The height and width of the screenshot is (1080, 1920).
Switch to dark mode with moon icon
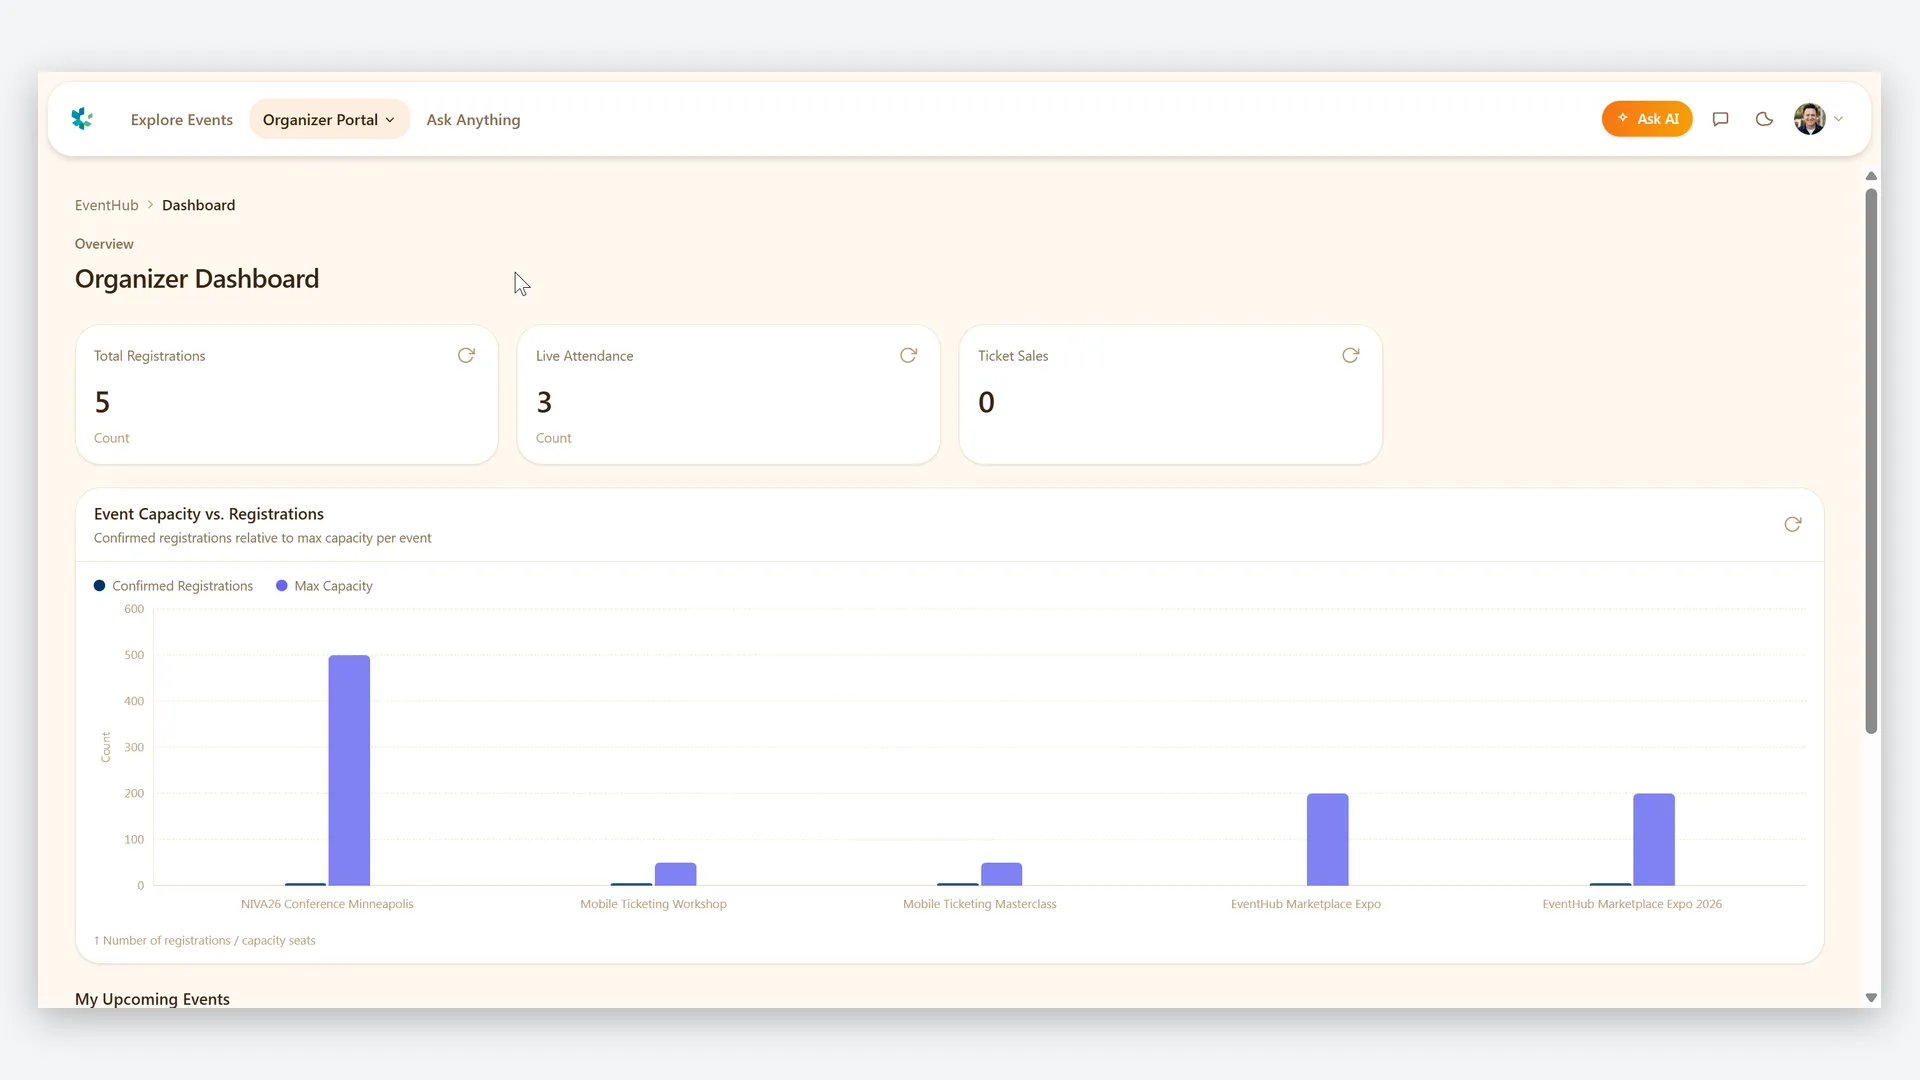(x=1764, y=119)
